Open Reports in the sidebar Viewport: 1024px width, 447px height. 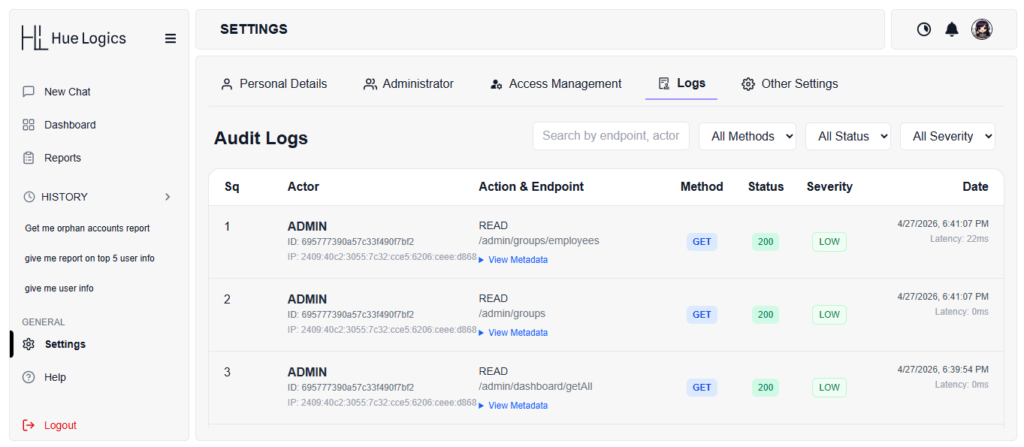pyautogui.click(x=62, y=158)
